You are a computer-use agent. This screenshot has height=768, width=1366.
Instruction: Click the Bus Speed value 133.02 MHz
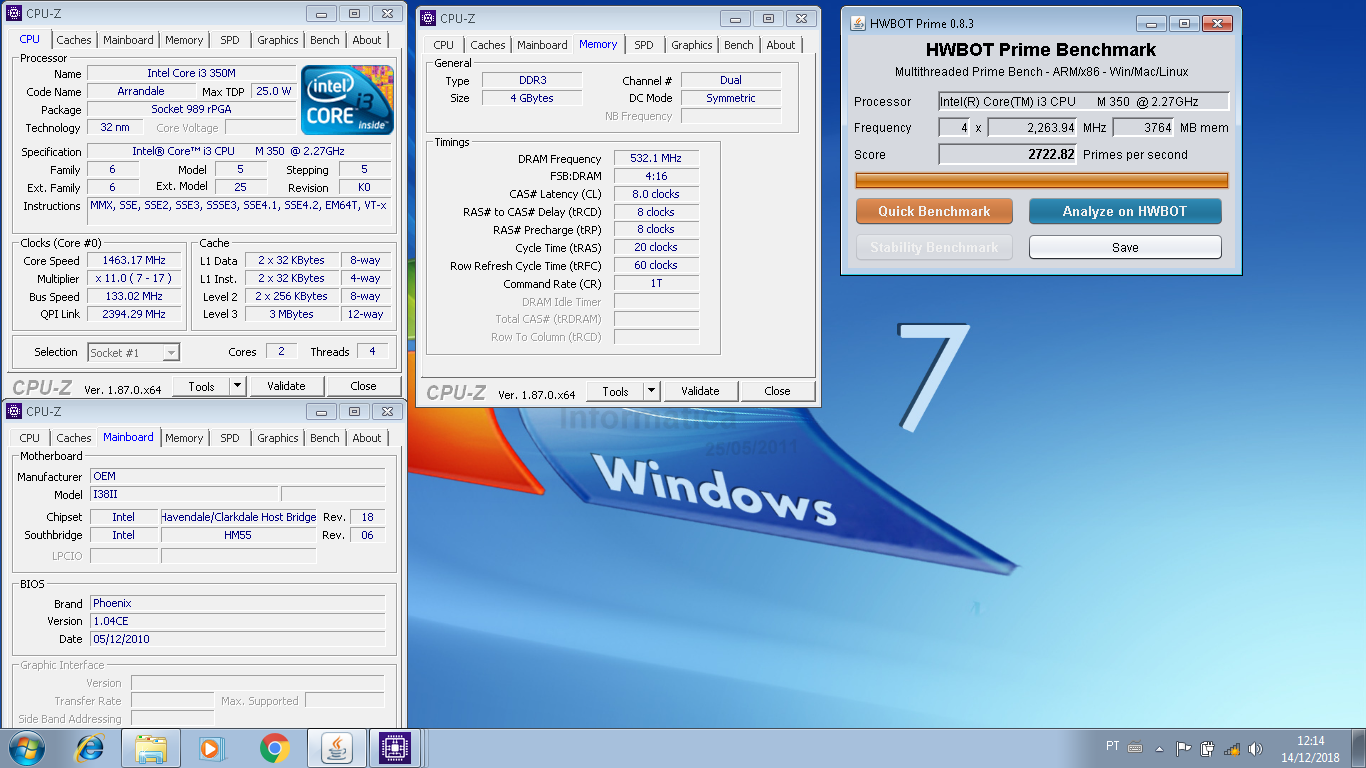[134, 296]
